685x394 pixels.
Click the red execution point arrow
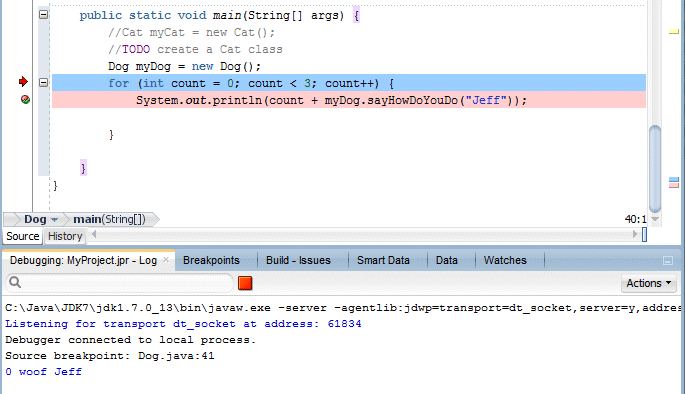(x=23, y=82)
